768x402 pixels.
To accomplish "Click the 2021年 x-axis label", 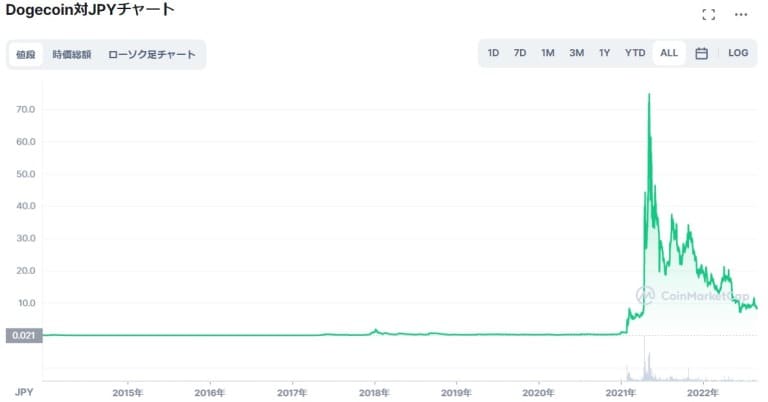I will [621, 393].
